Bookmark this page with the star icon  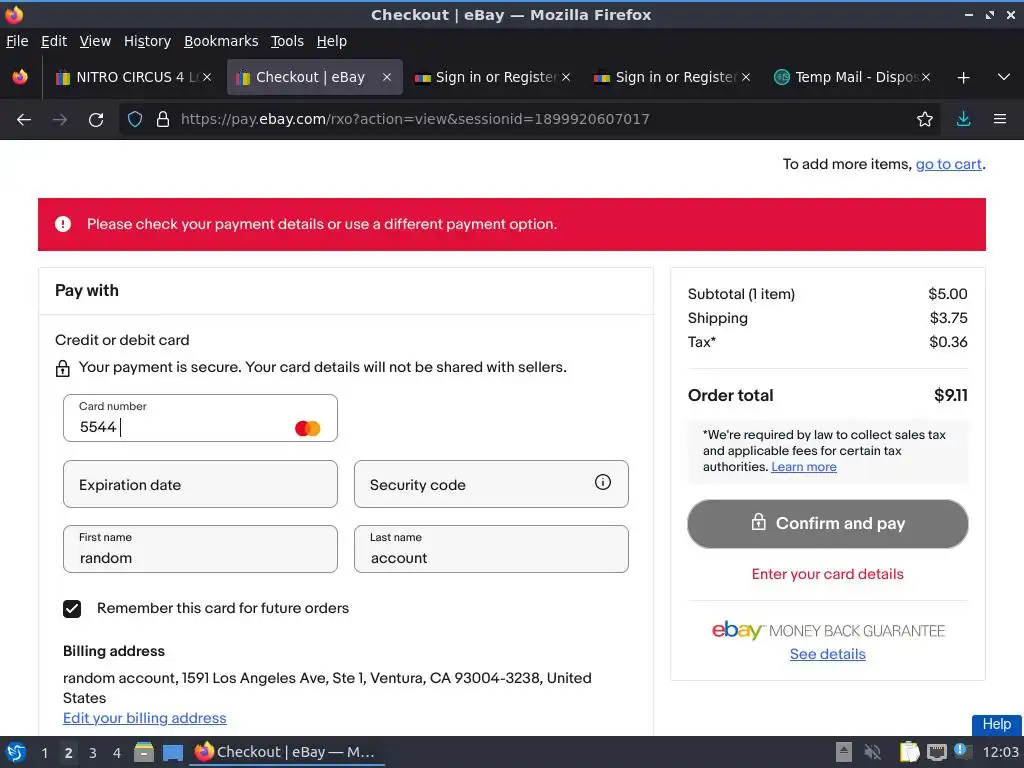(924, 119)
